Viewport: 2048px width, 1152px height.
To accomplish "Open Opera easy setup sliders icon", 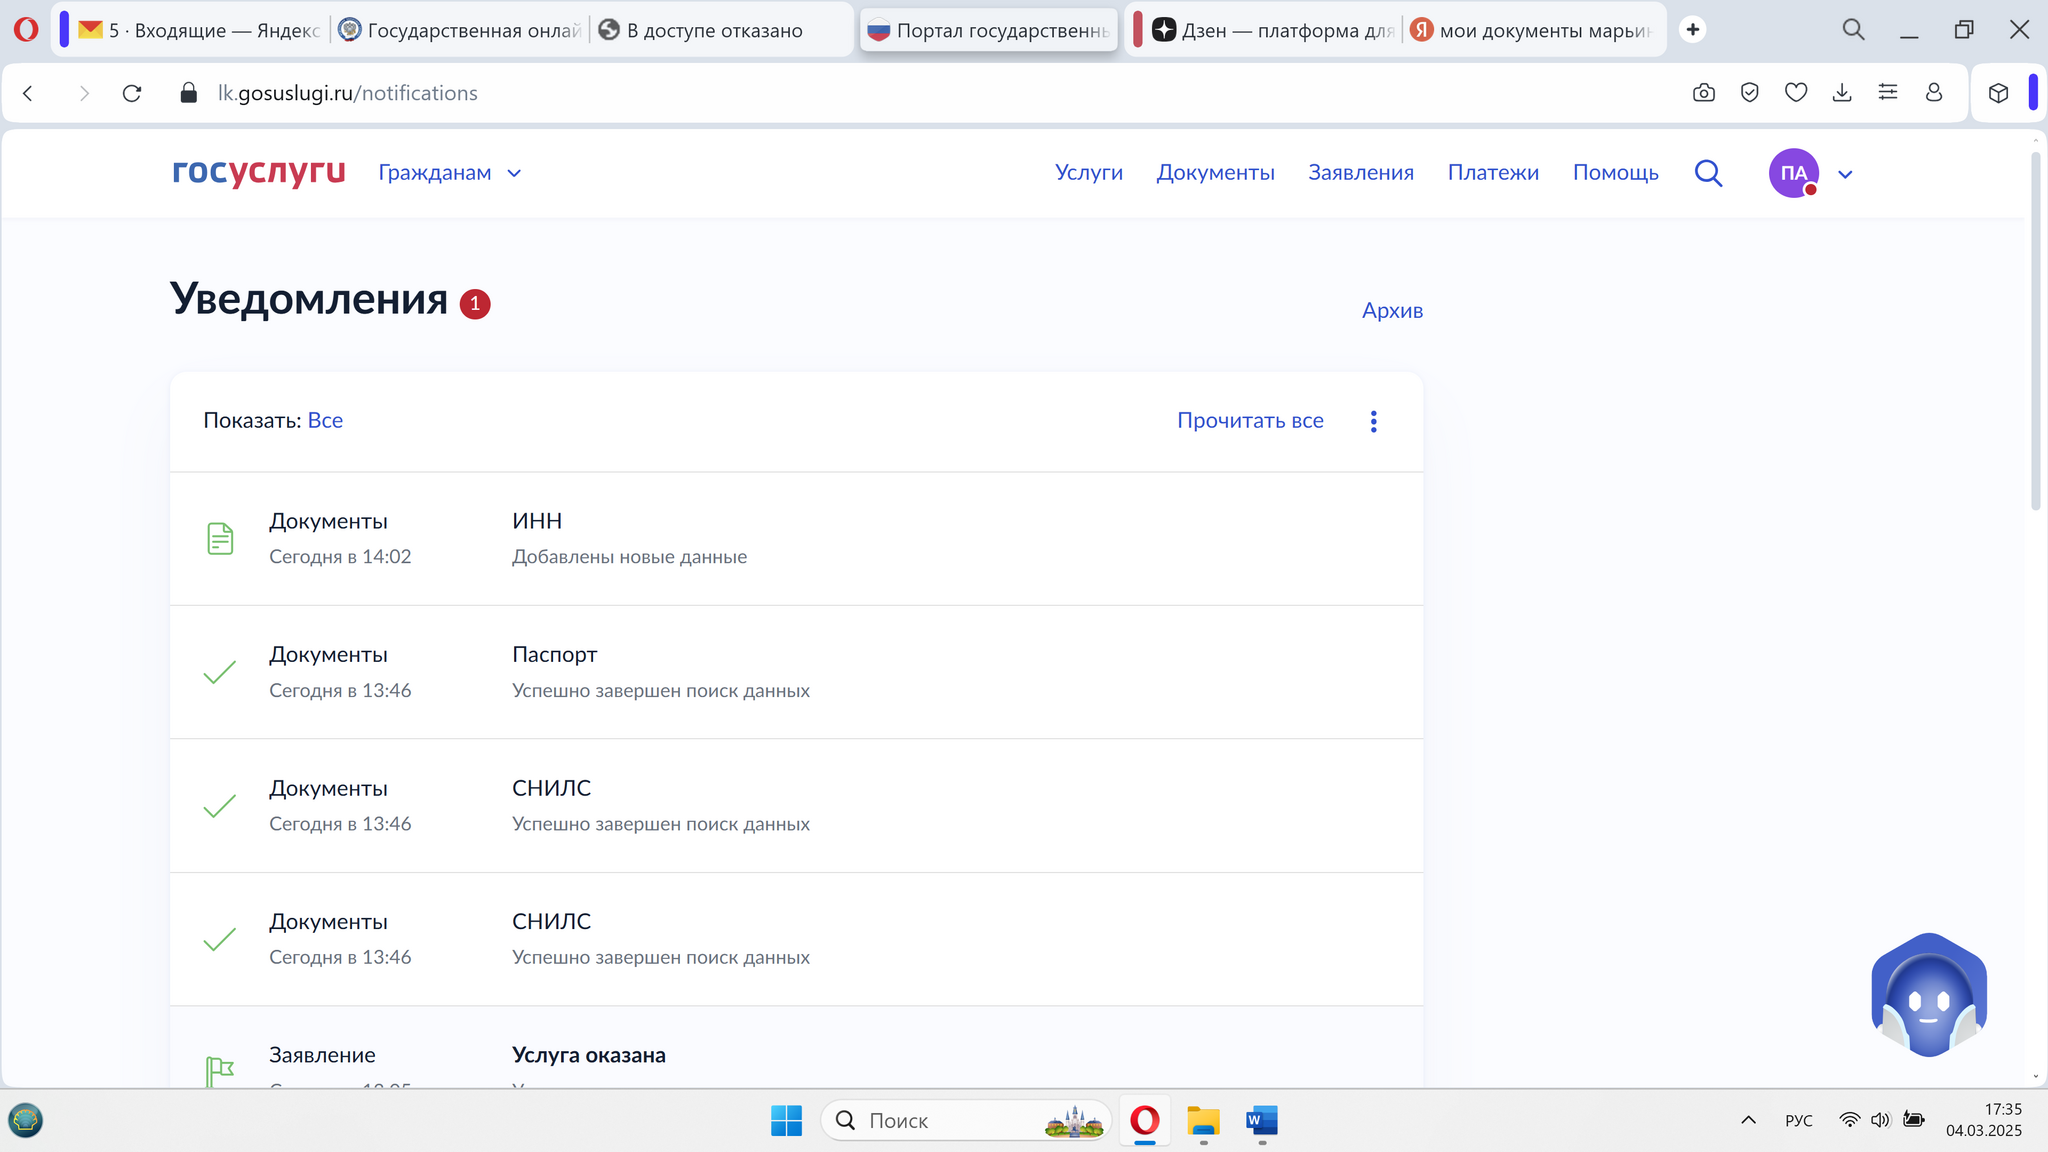I will point(1888,93).
